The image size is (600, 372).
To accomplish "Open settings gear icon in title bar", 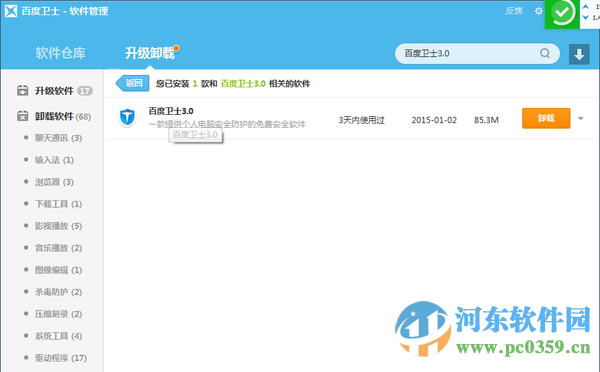I will pos(538,11).
